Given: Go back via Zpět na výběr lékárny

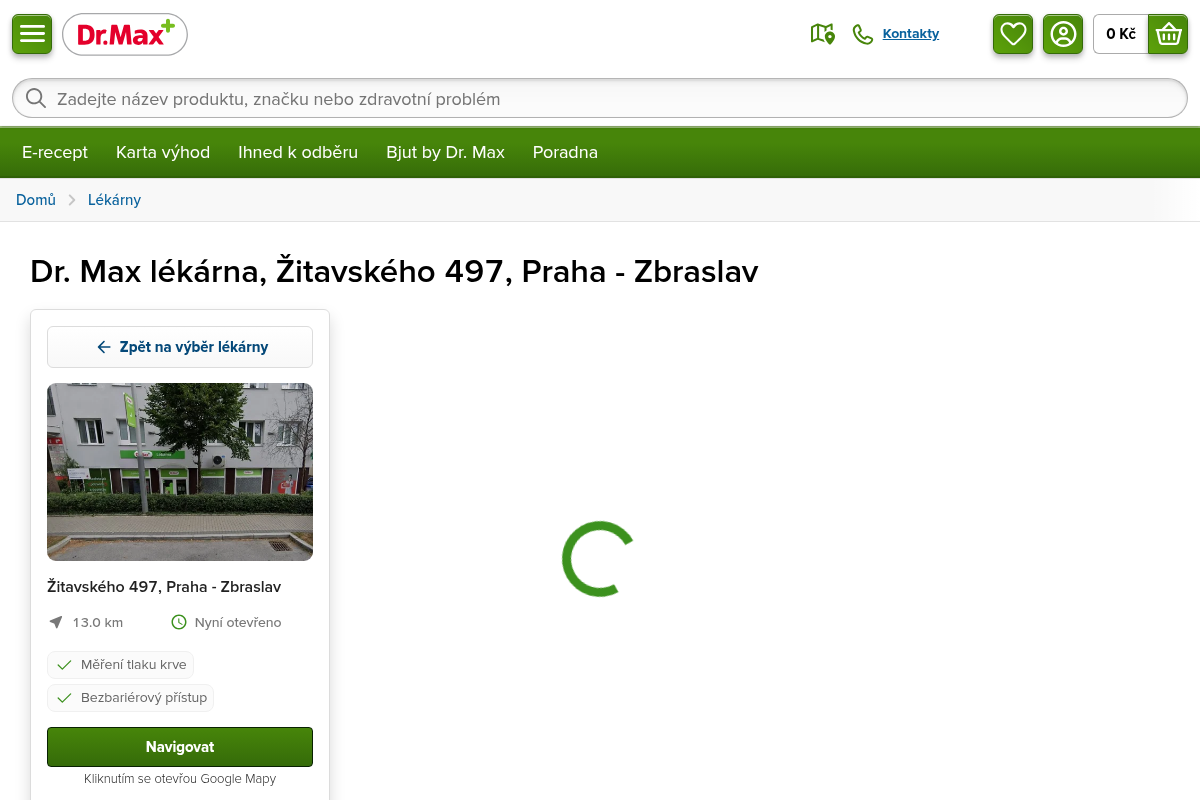Looking at the screenshot, I should click(180, 347).
